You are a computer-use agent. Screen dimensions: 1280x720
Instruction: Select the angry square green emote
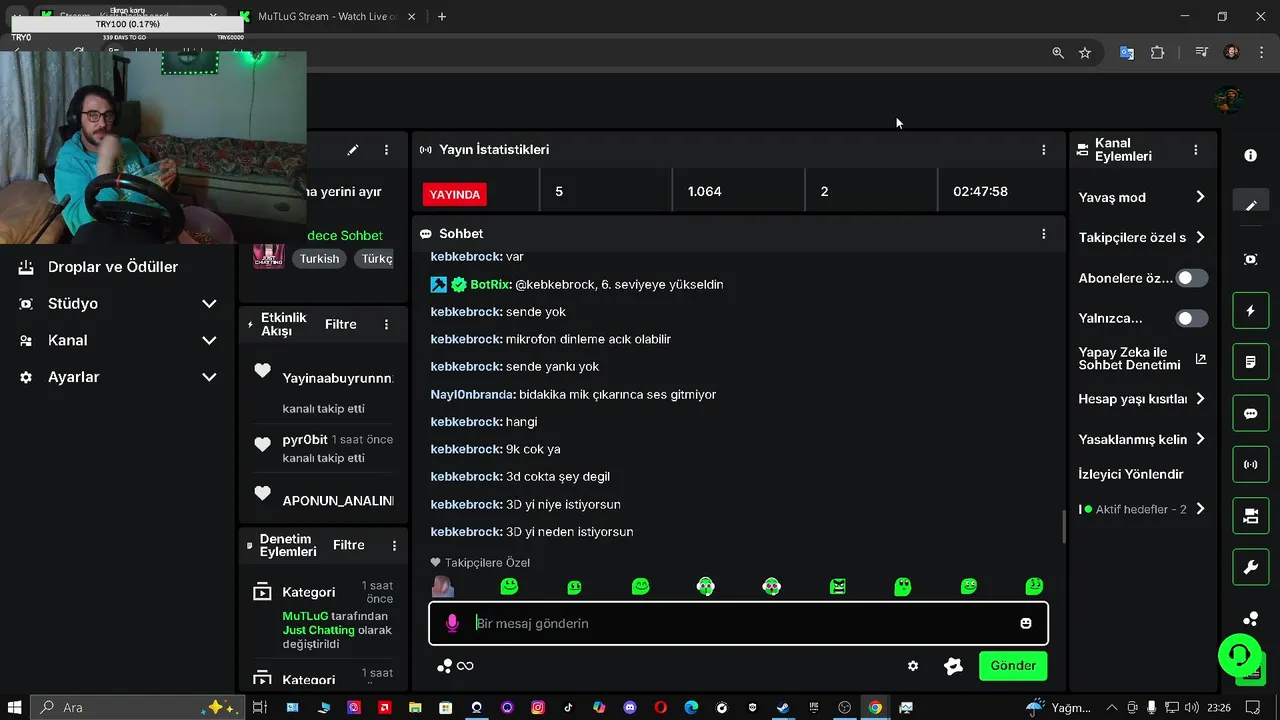pyautogui.click(x=837, y=586)
